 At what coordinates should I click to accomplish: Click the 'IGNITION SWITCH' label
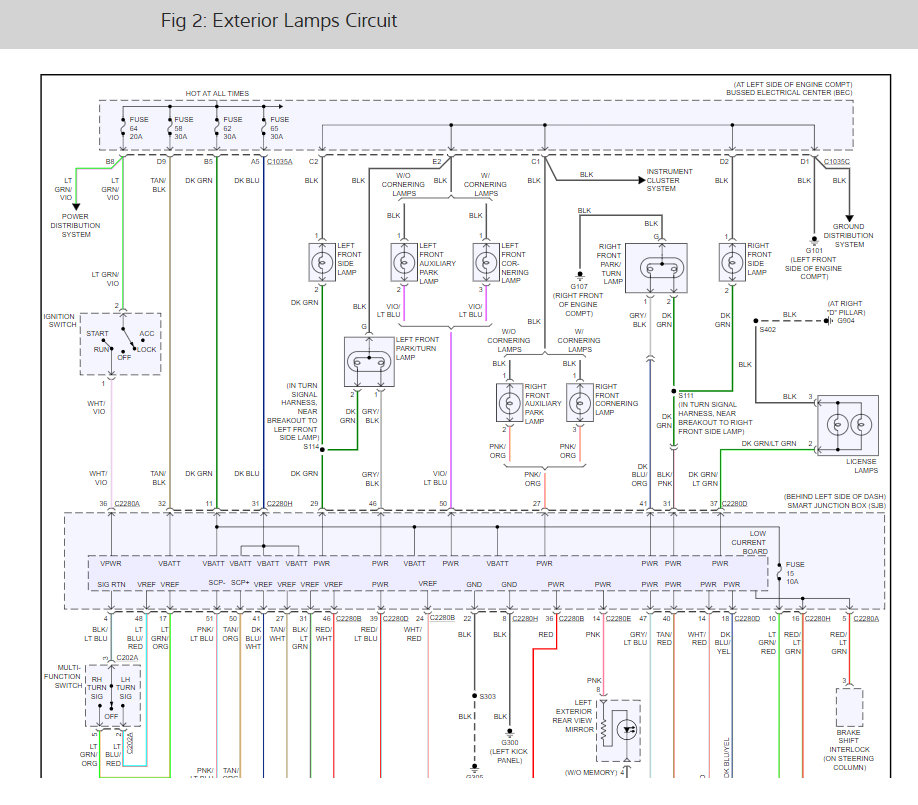click(60, 320)
